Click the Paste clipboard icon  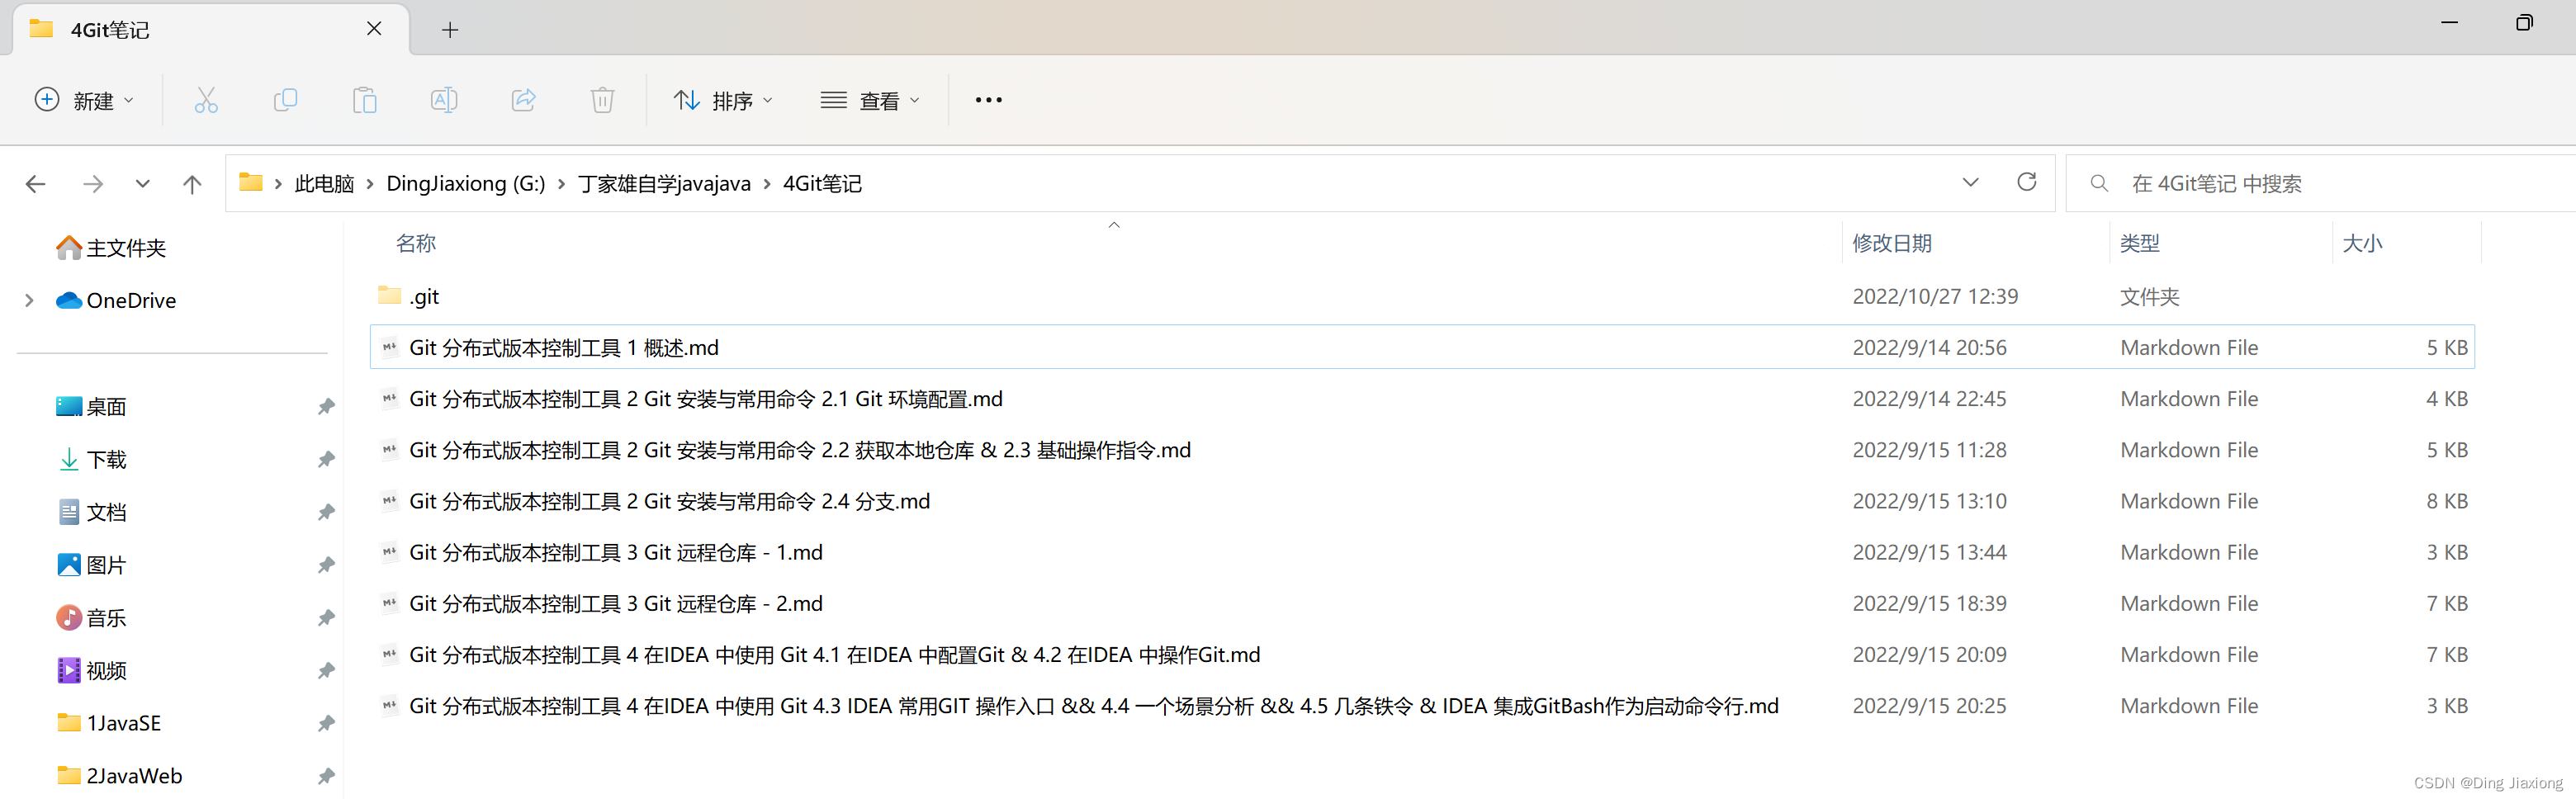coord(364,100)
